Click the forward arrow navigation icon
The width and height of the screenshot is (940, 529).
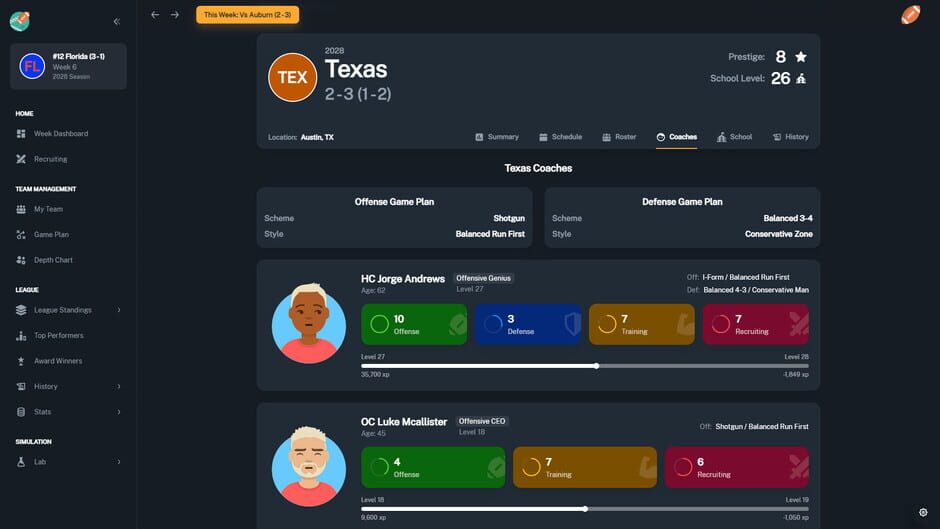[175, 15]
